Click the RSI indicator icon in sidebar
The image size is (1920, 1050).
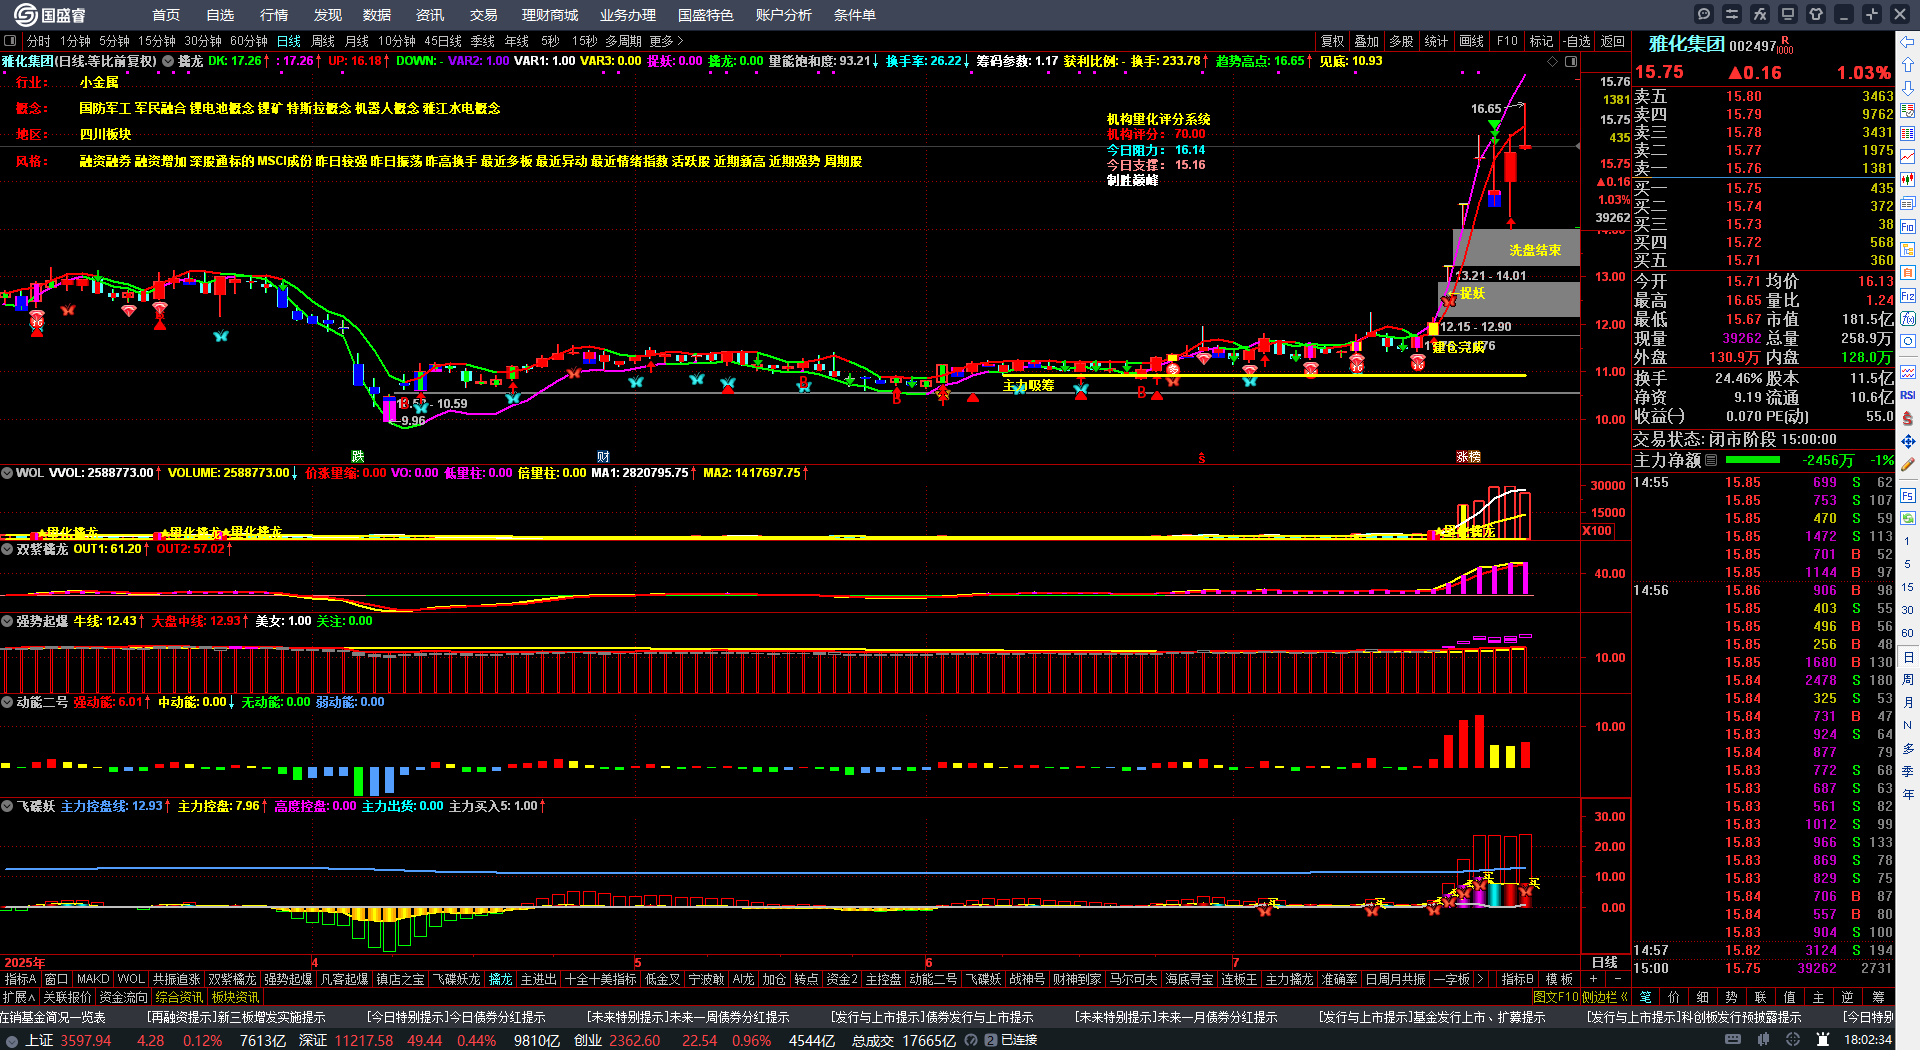coord(1908,395)
